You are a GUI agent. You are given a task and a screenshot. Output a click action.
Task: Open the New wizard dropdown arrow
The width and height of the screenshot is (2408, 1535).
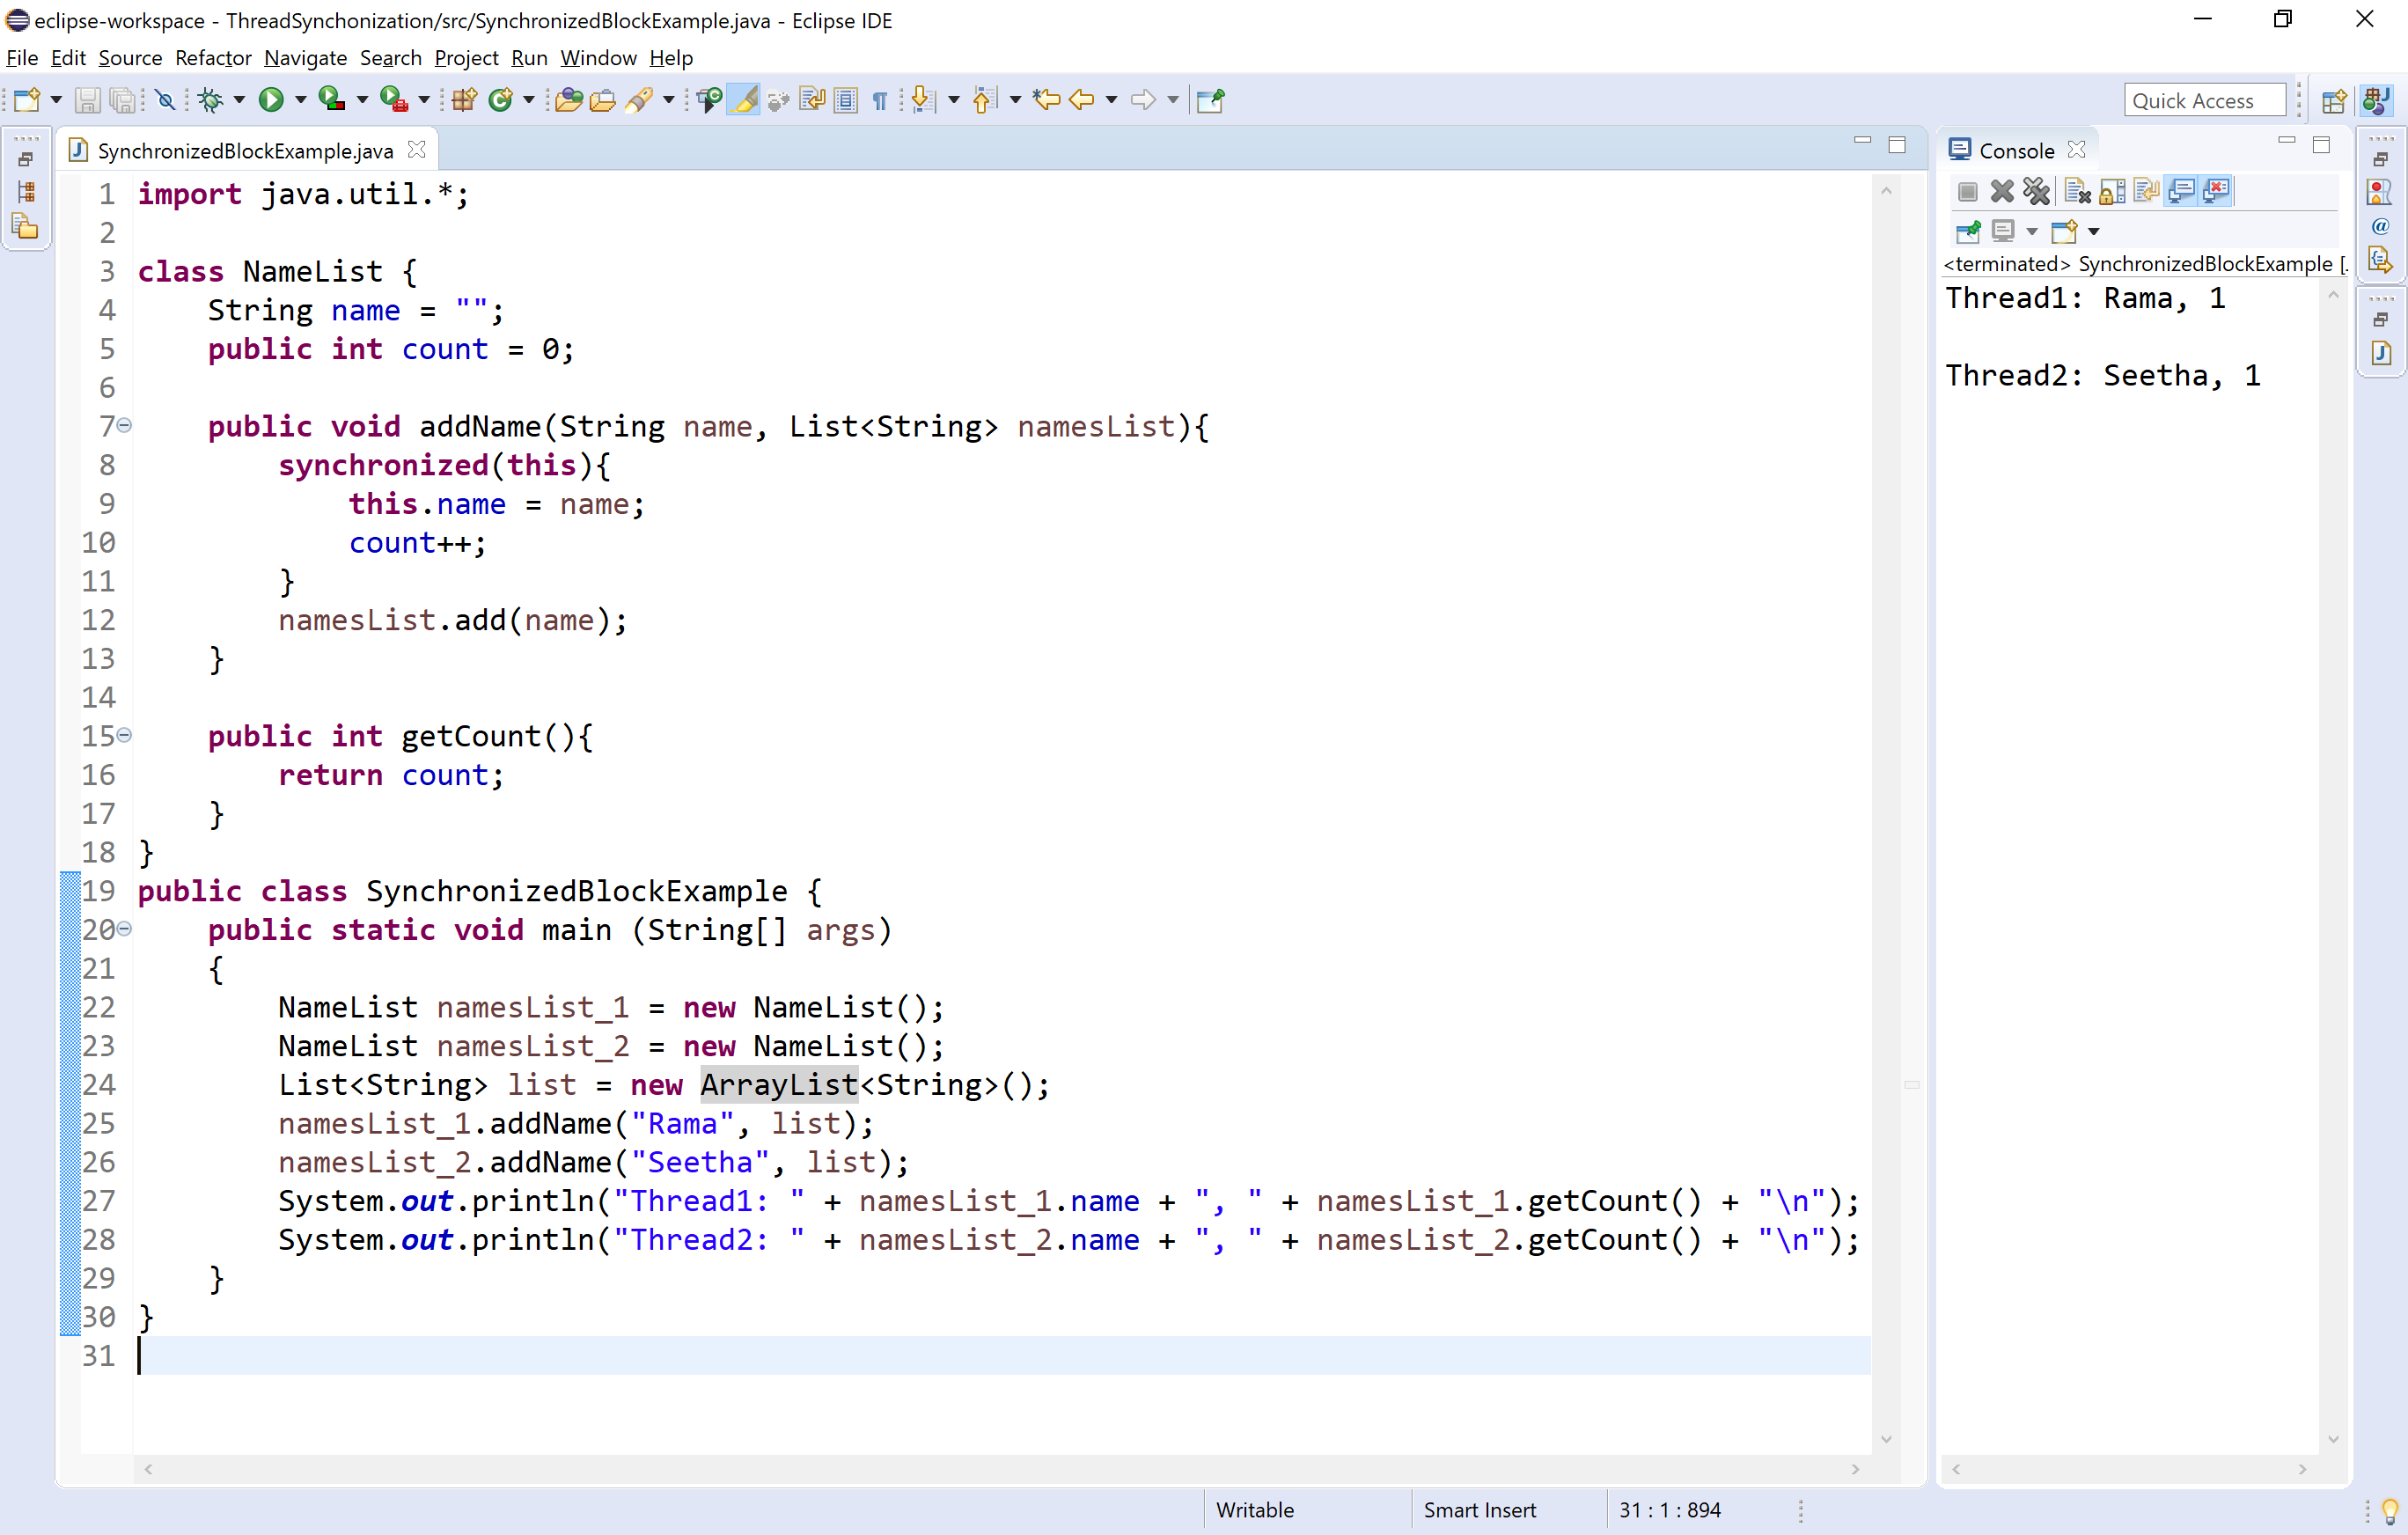pos(56,100)
